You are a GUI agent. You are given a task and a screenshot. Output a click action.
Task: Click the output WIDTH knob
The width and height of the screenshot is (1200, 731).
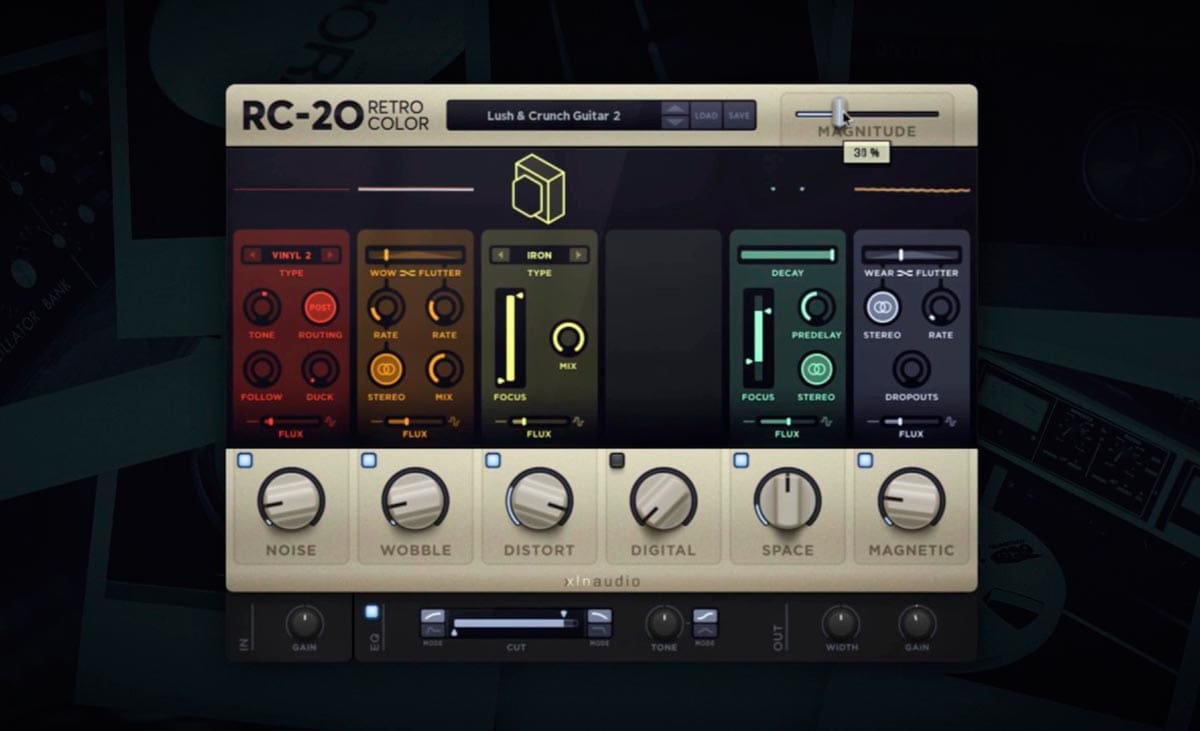[841, 623]
